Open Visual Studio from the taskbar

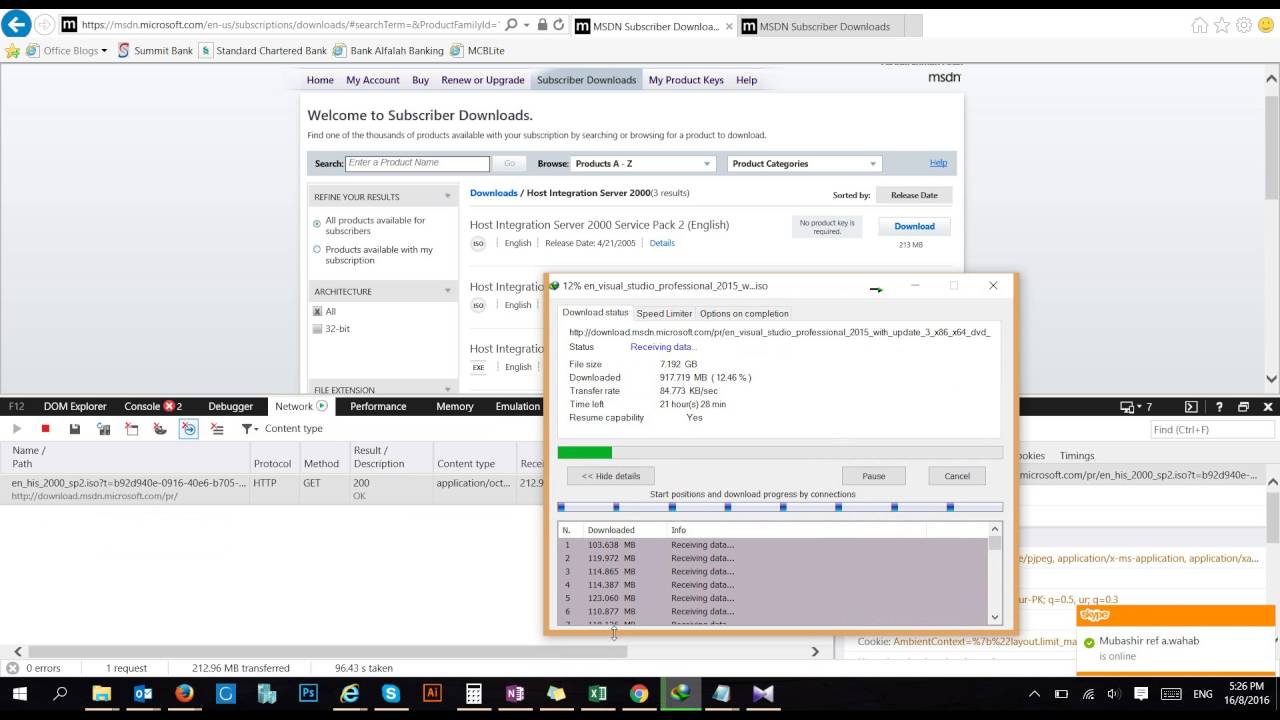pyautogui.click(x=763, y=693)
